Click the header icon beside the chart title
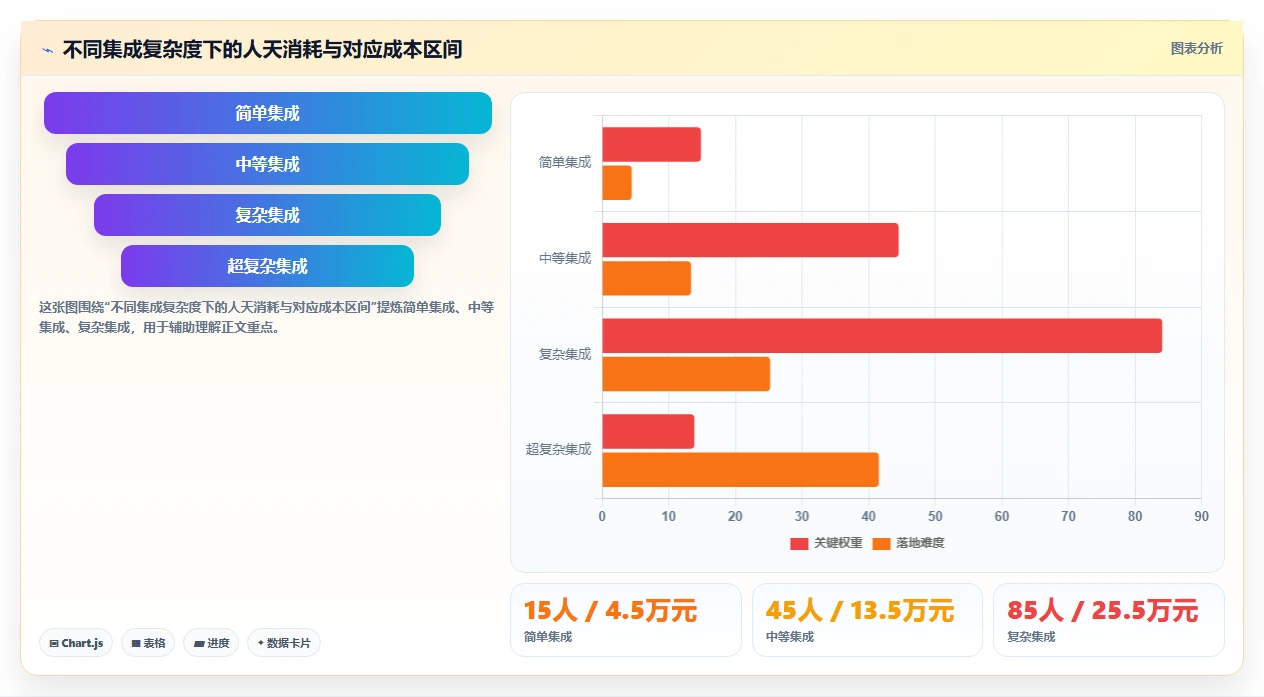Viewport: 1264px width, 697px height. (x=47, y=50)
